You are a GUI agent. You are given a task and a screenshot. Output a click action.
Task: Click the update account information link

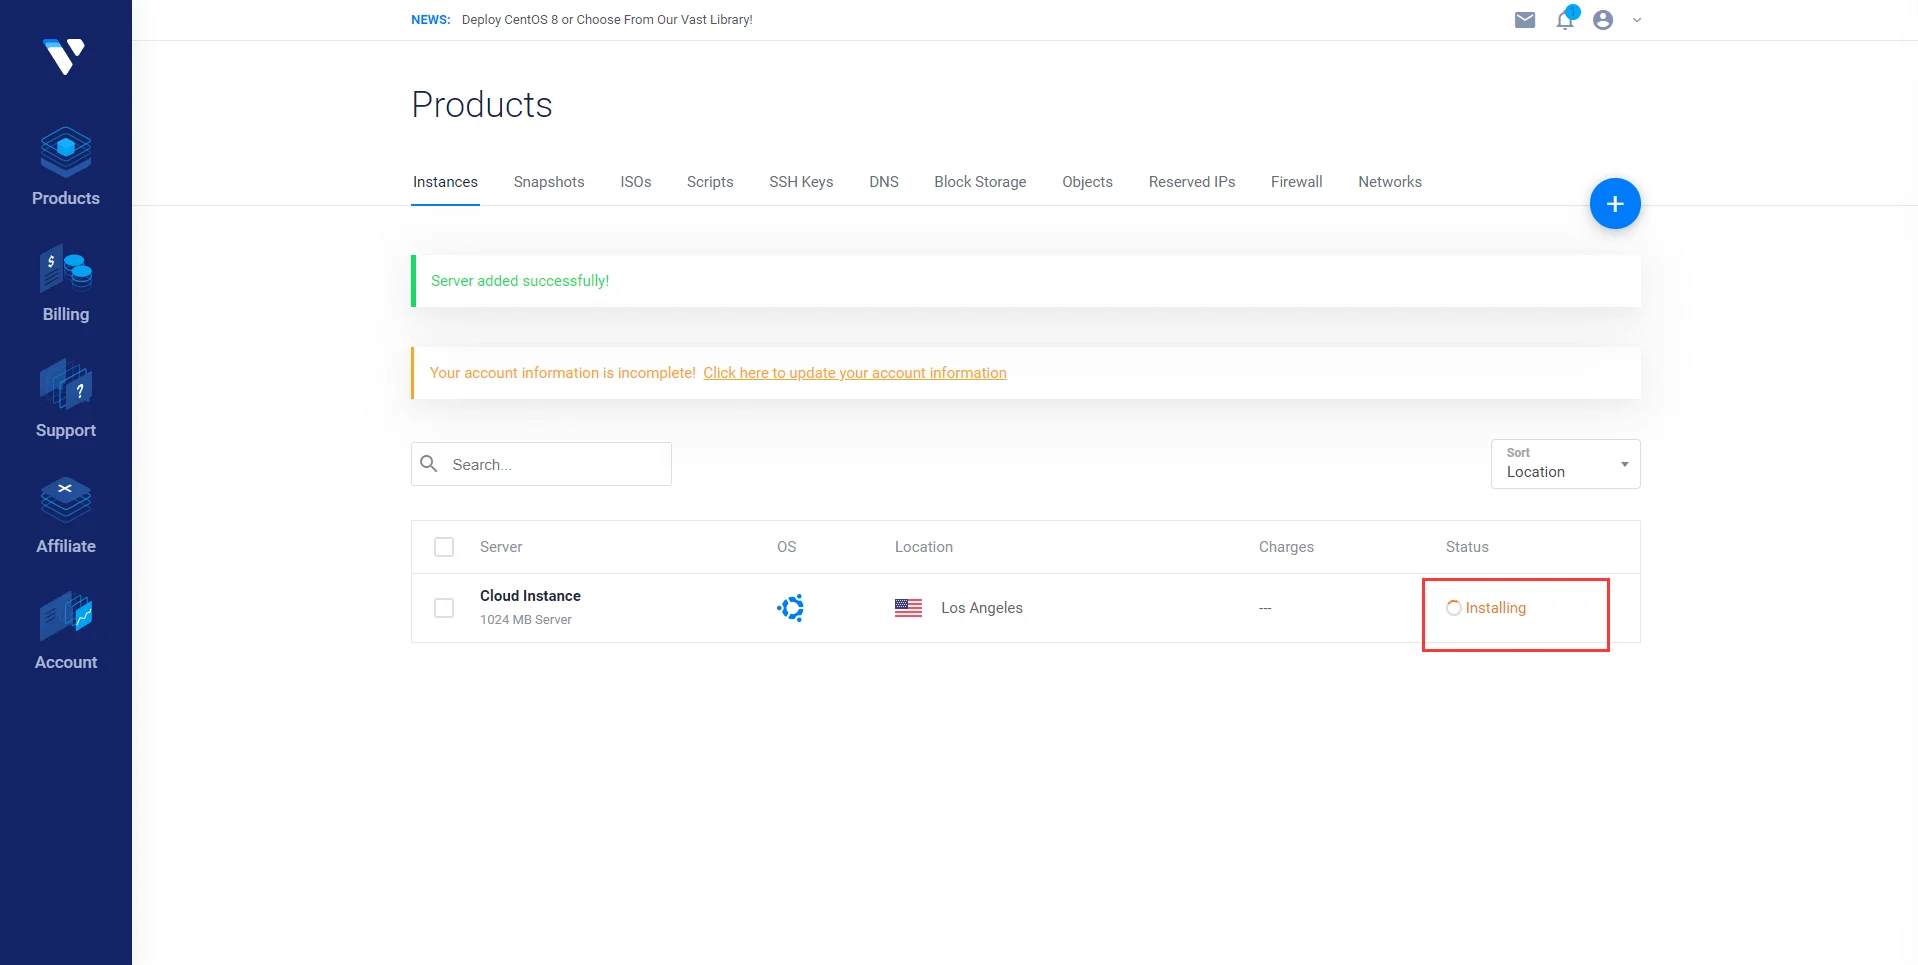click(855, 373)
